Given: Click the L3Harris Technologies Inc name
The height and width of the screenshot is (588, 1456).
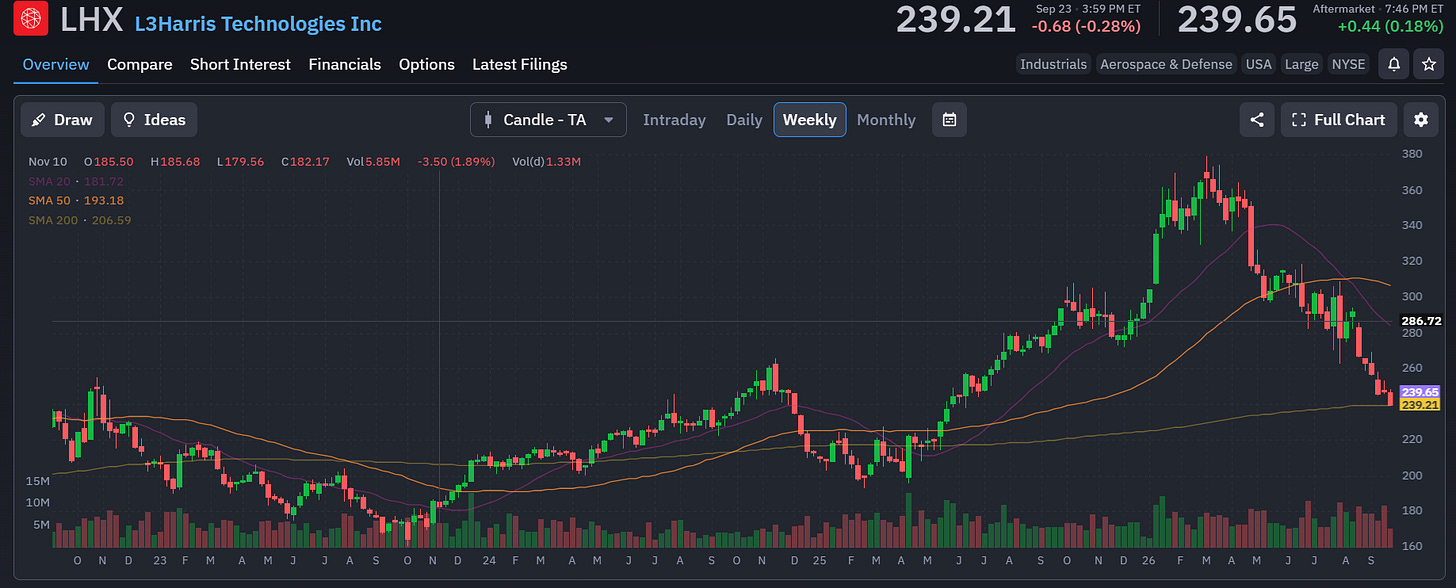Looking at the screenshot, I should tap(258, 24).
